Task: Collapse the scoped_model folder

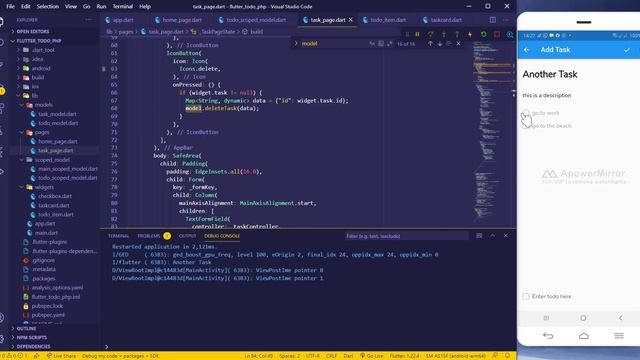Action: 51,160
